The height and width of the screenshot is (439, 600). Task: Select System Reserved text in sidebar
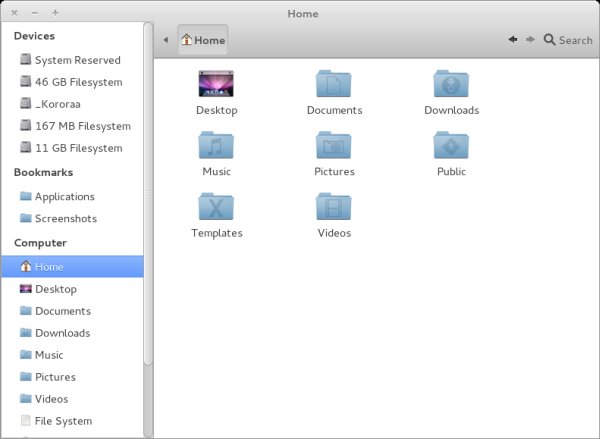(x=78, y=60)
